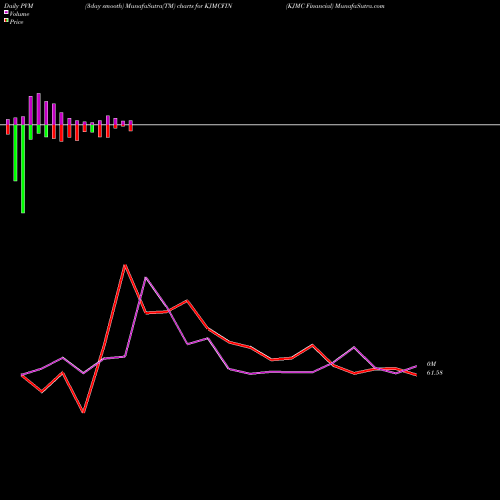Viewport: 500px width, 500px height.
Task: Click the lowest trough of the red line
Action: (x=83, y=412)
